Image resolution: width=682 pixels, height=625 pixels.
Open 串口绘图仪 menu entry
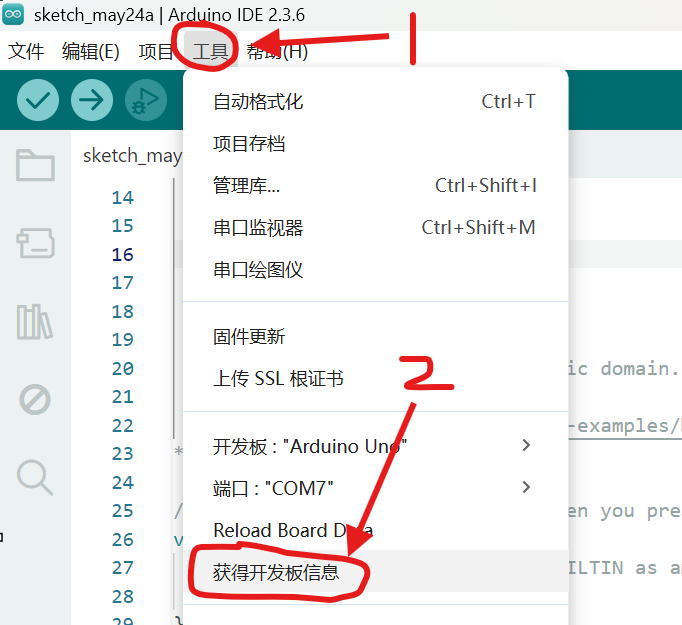click(376, 270)
